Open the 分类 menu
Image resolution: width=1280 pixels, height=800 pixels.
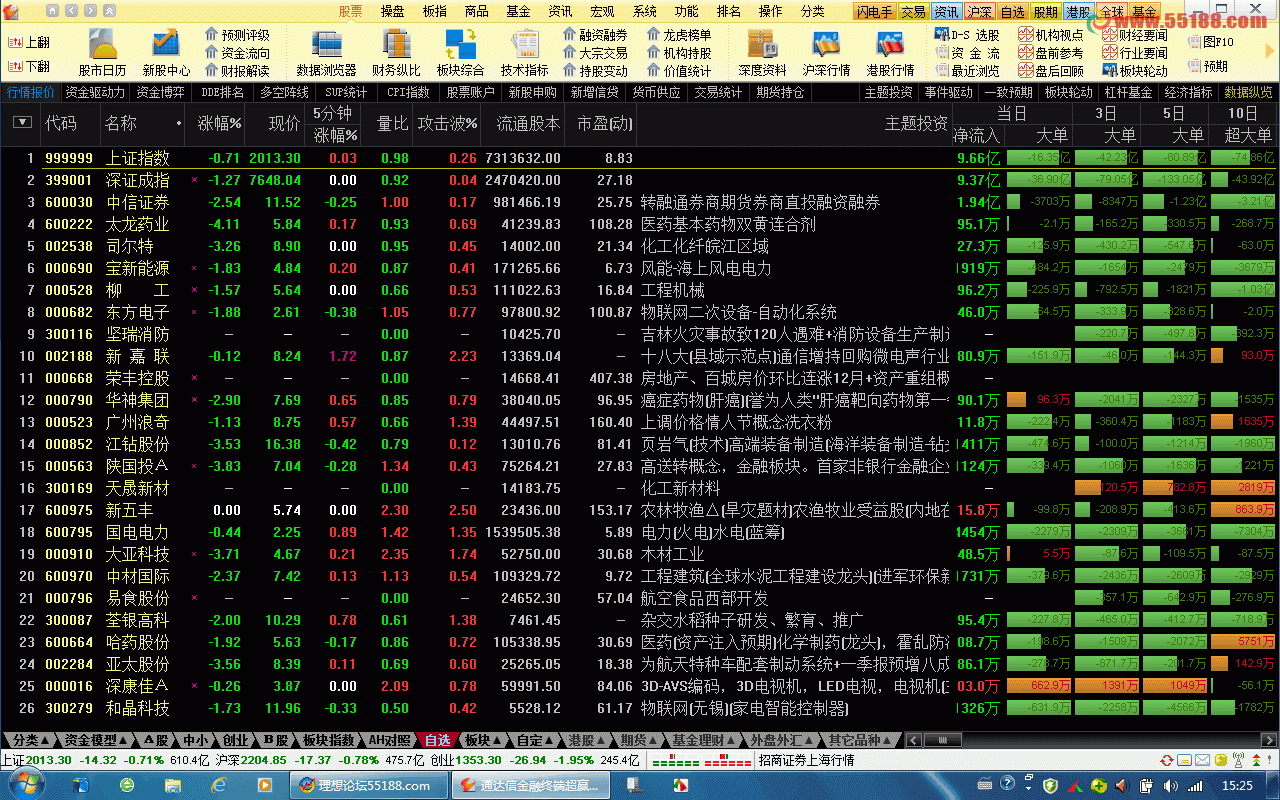(813, 11)
